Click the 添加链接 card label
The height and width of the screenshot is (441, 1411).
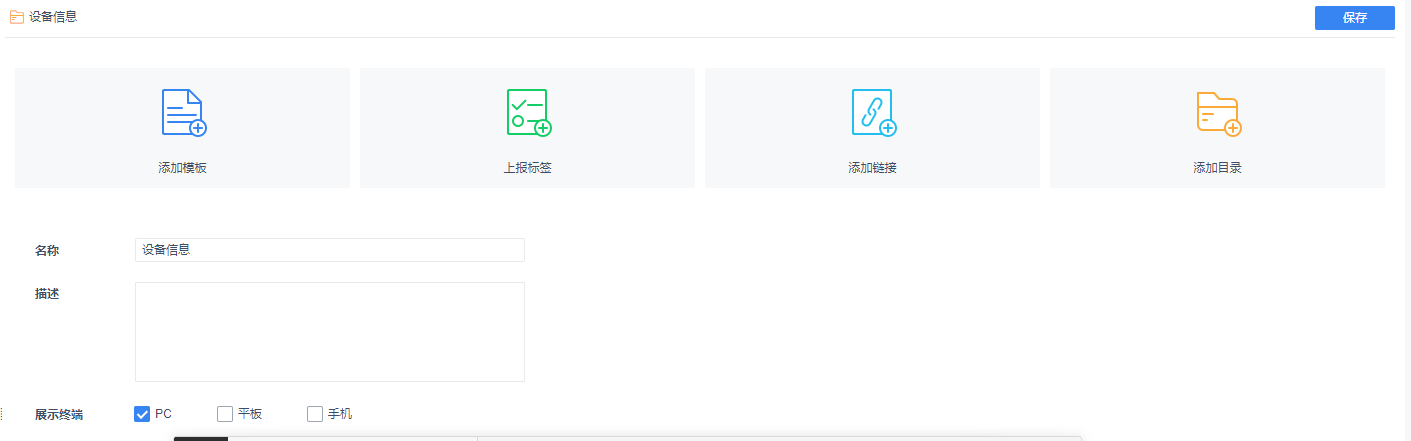pyautogui.click(x=872, y=168)
